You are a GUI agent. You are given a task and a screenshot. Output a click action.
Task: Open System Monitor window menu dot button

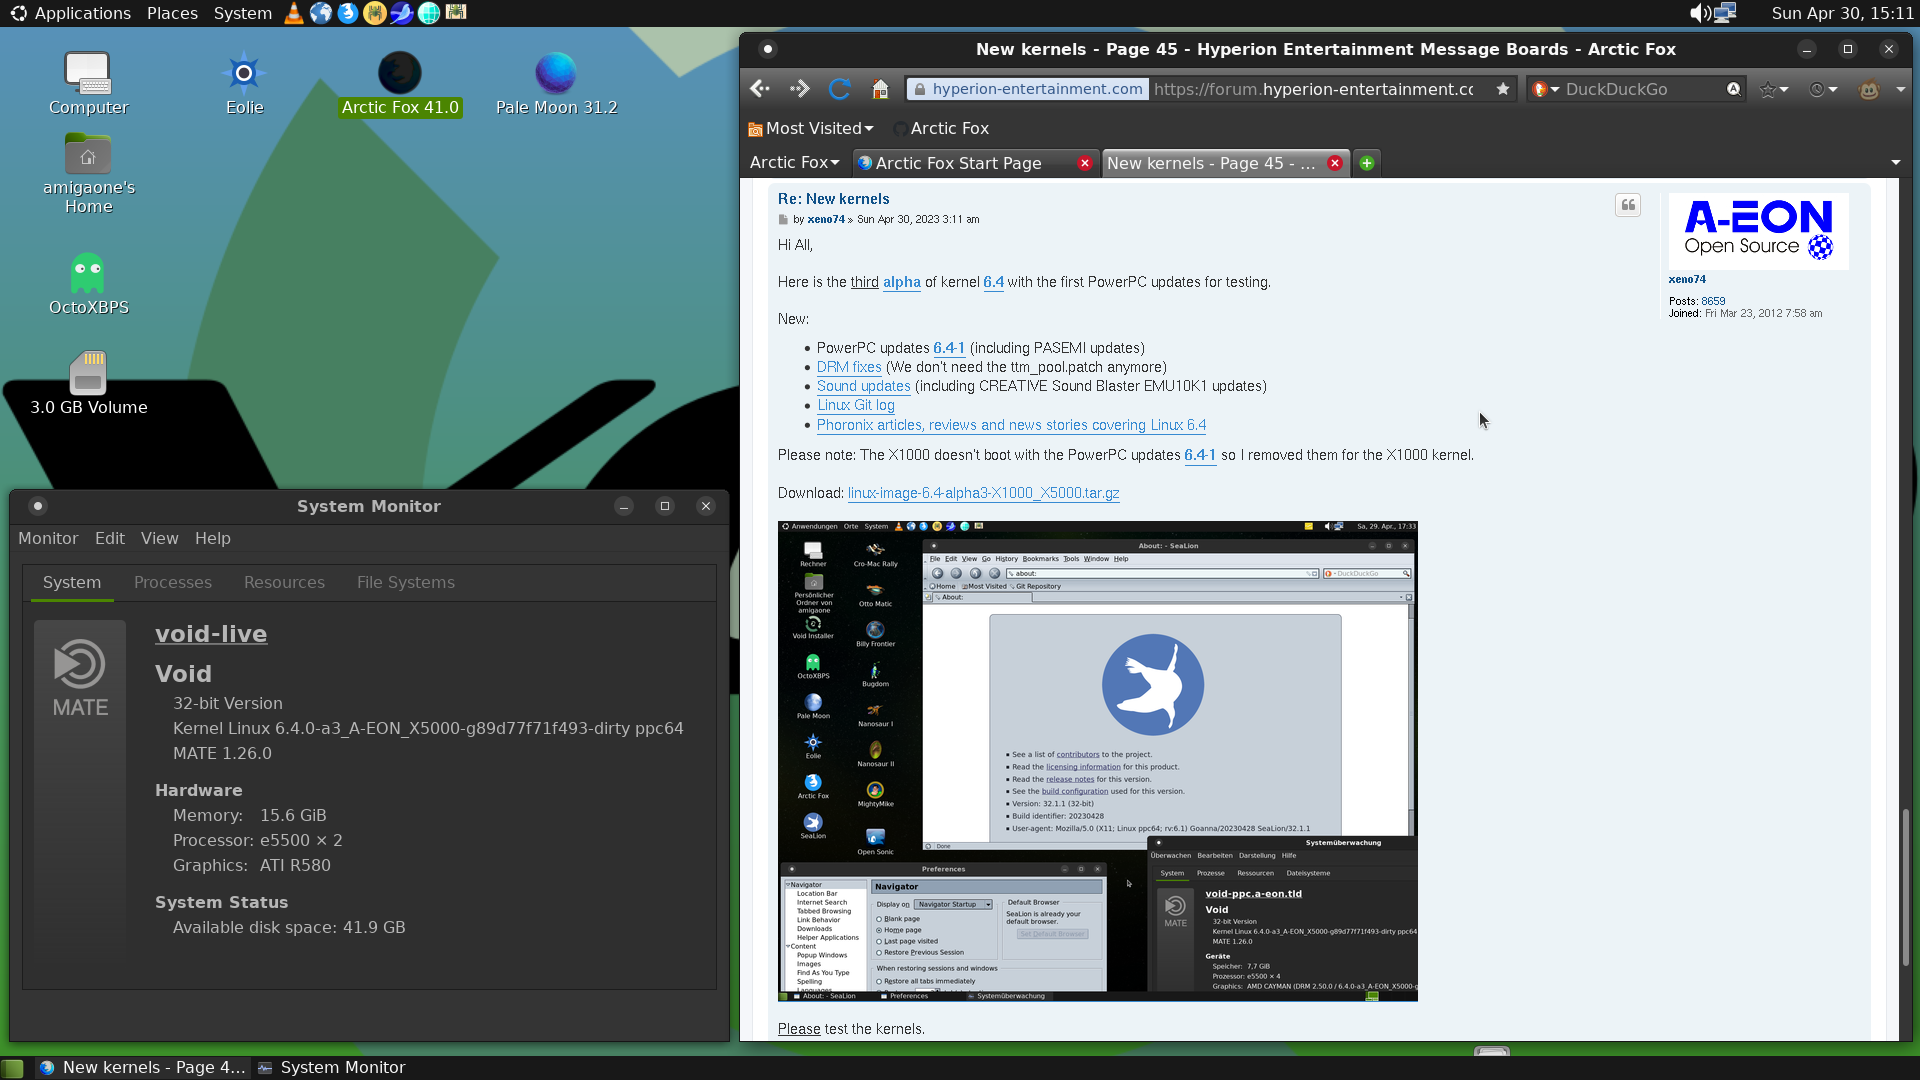(38, 506)
